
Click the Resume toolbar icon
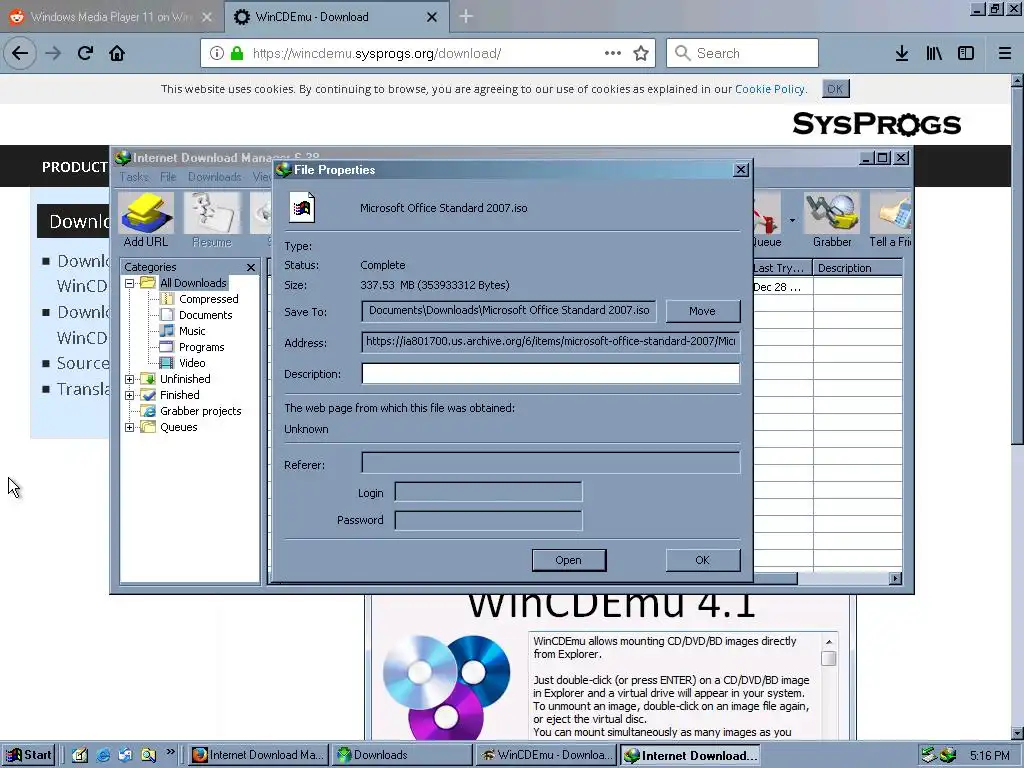pos(212,220)
